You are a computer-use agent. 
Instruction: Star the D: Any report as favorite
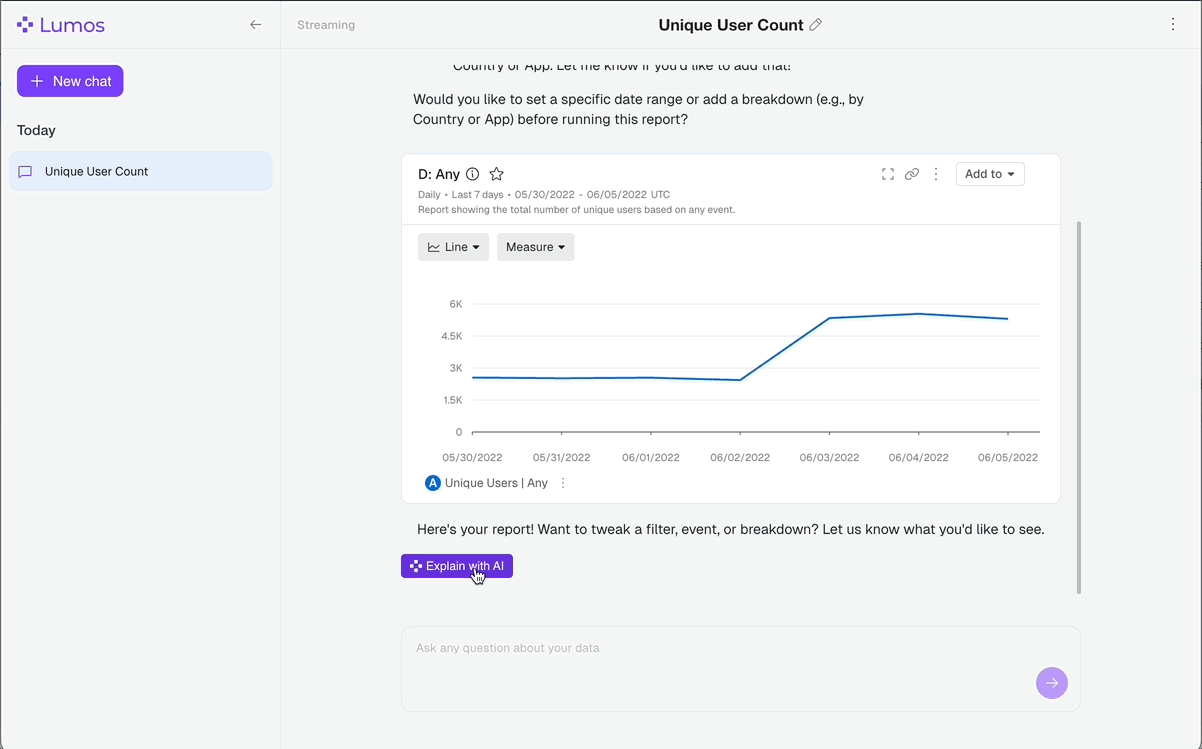tap(496, 174)
